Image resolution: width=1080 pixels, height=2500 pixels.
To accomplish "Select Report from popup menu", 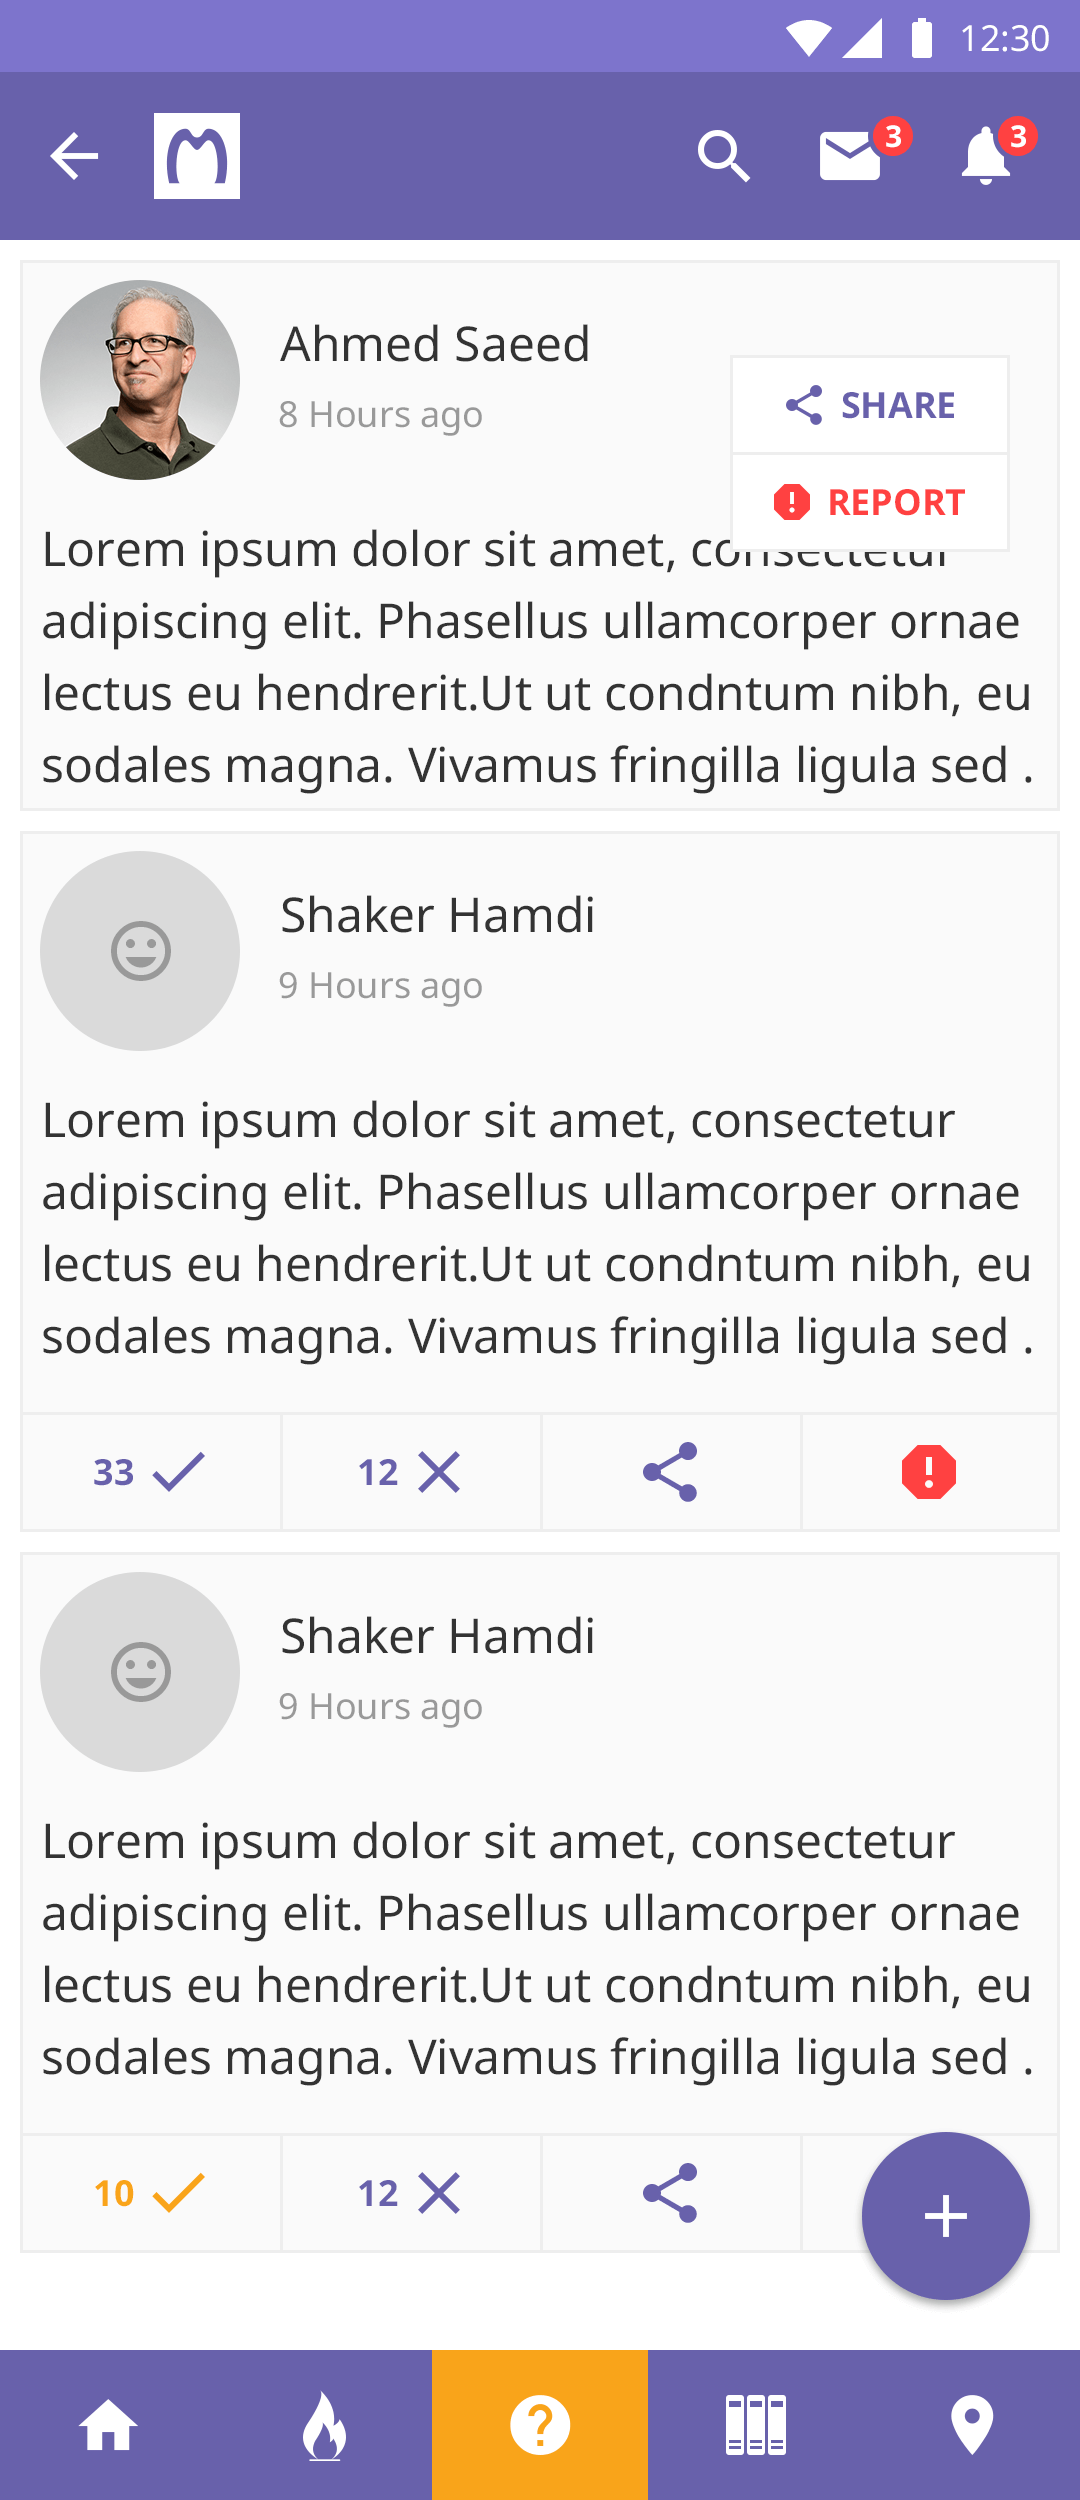I will coord(870,502).
